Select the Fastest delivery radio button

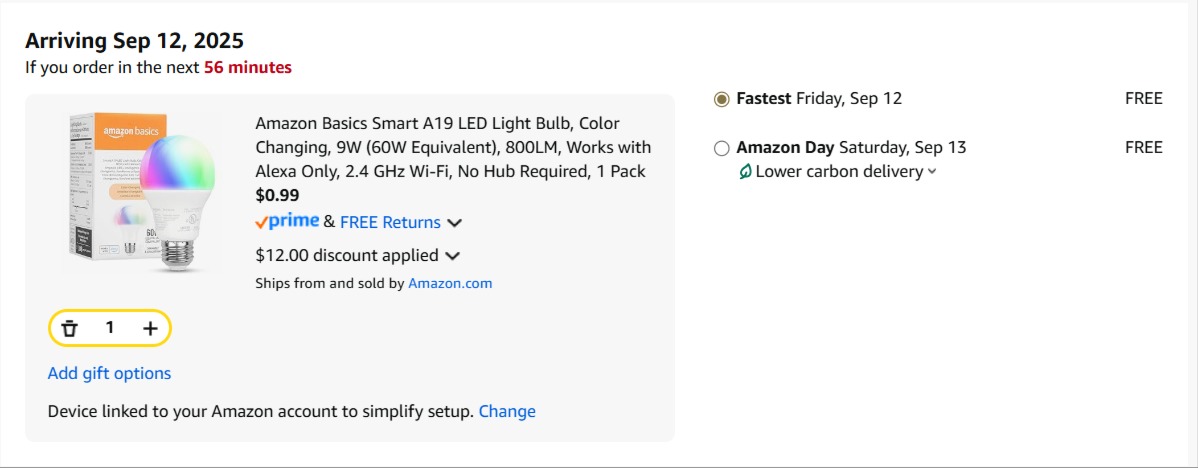(722, 99)
